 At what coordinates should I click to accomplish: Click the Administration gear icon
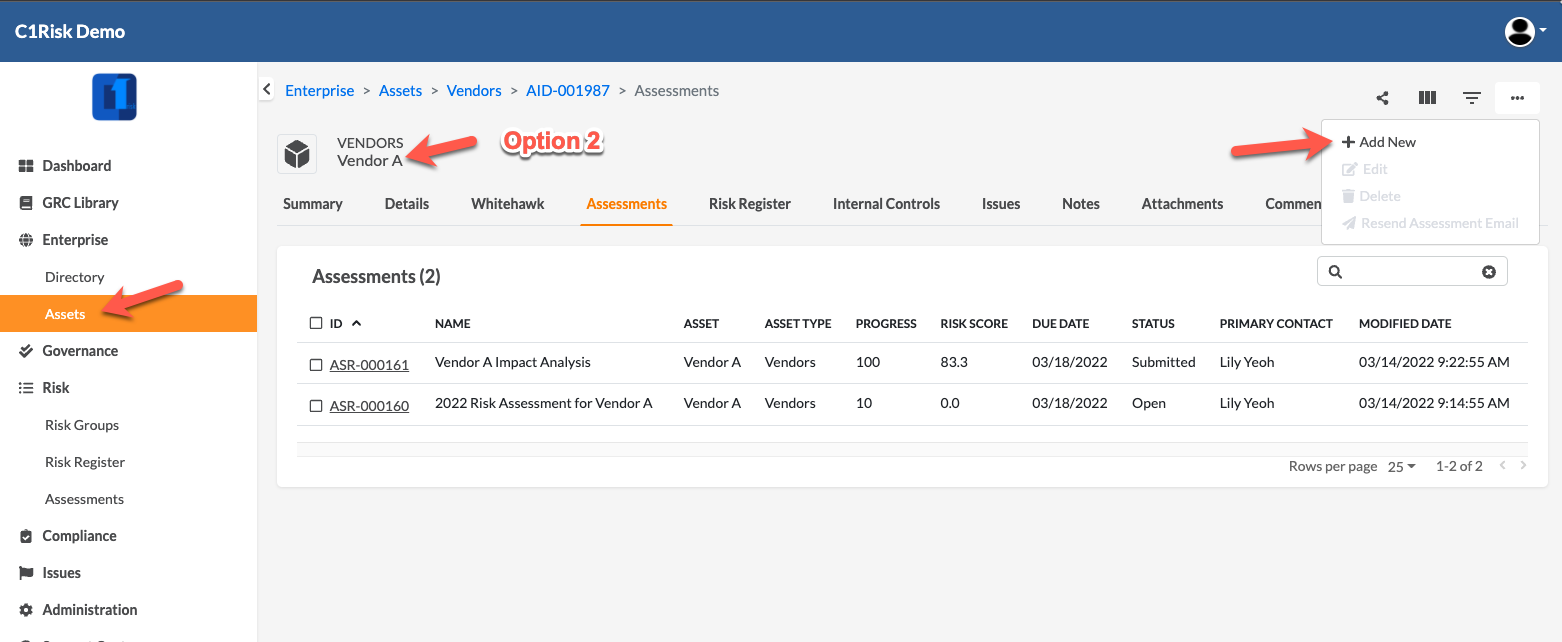point(26,610)
